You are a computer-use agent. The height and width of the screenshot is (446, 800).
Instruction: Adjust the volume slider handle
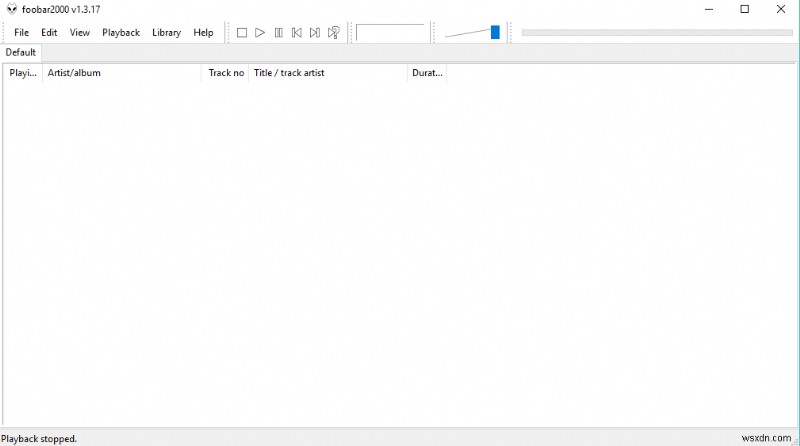tap(495, 32)
